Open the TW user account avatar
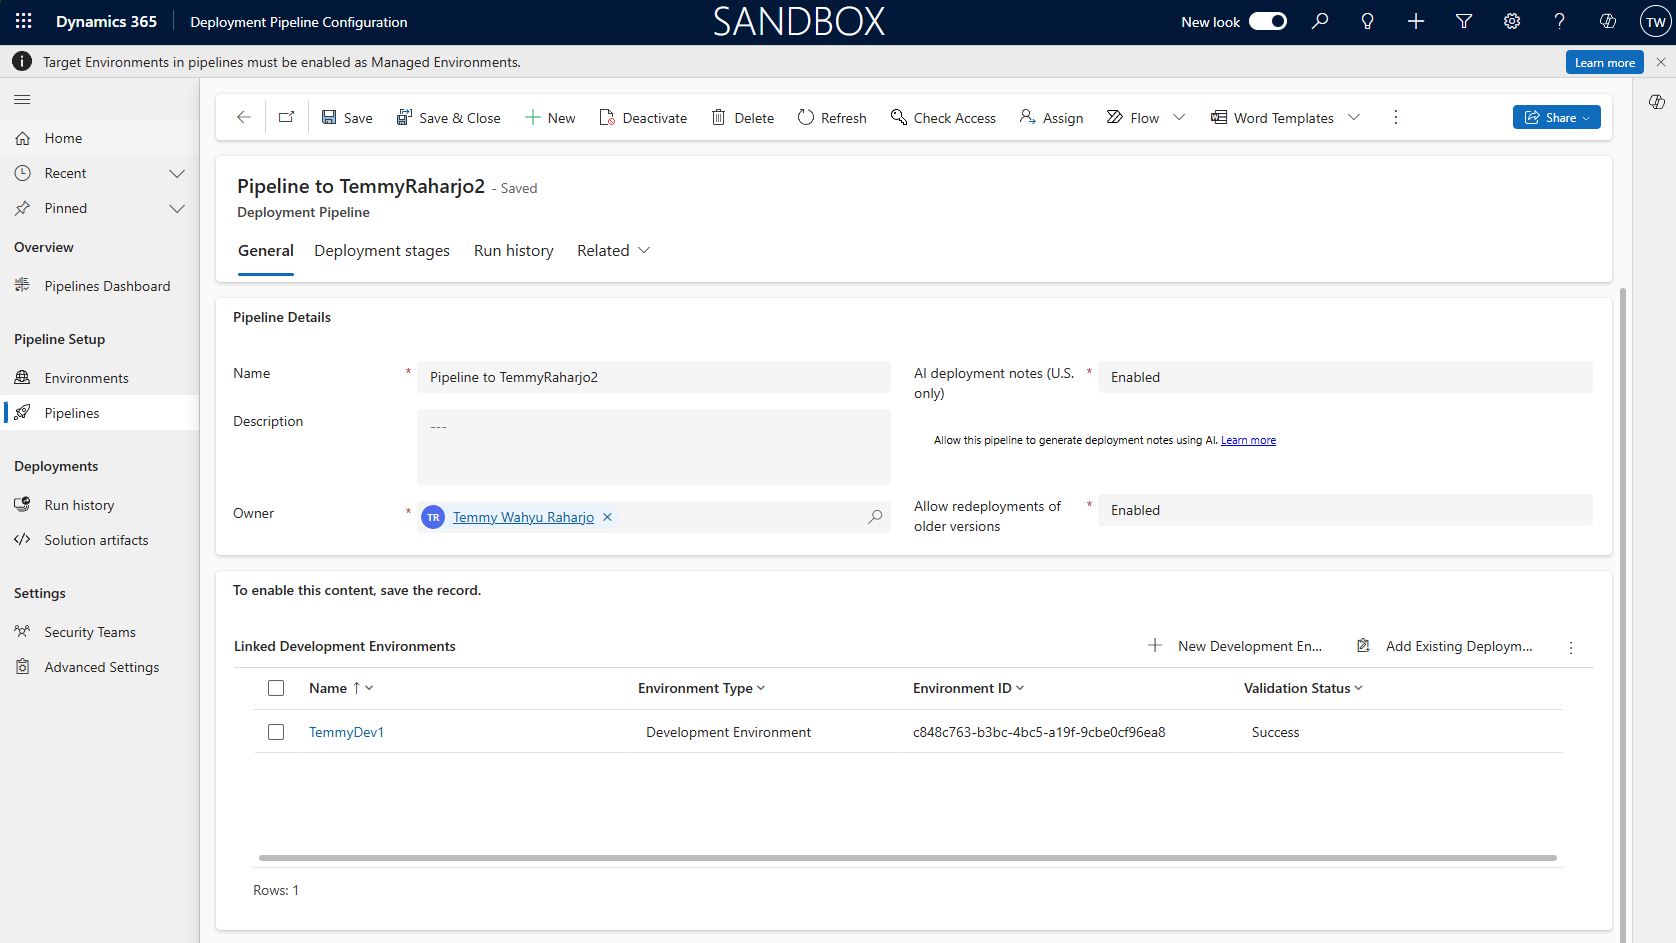1676x943 pixels. click(x=1656, y=22)
